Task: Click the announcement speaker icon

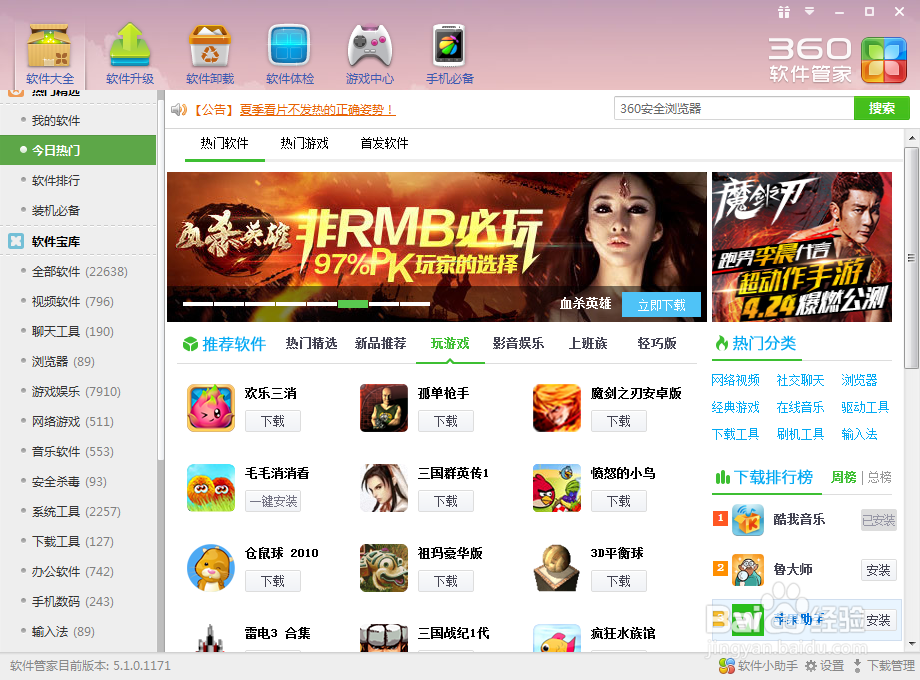Action: click(178, 109)
